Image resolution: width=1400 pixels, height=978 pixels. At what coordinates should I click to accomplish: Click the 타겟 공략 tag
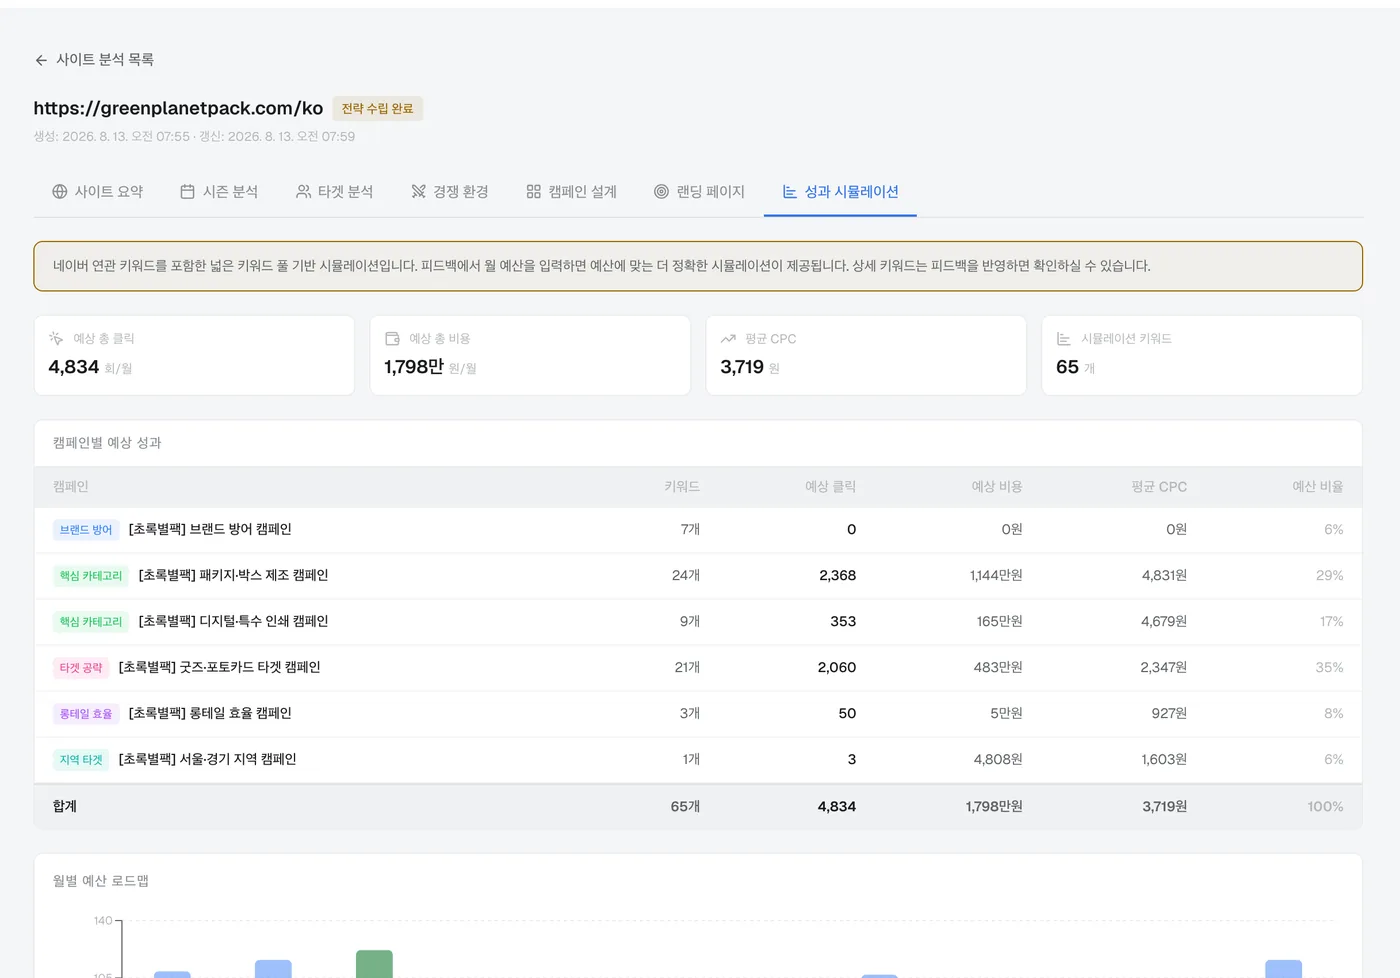pos(81,668)
